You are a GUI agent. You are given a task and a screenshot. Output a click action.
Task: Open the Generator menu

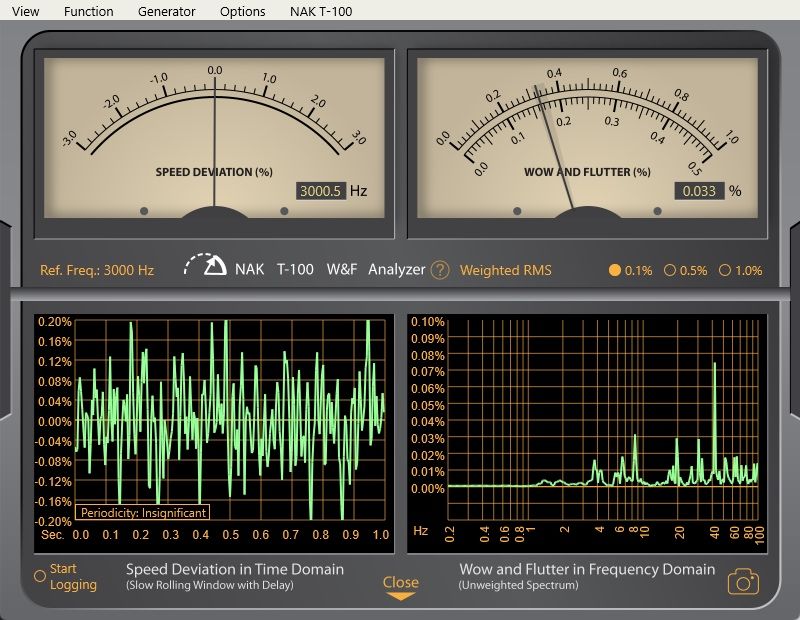pyautogui.click(x=166, y=11)
